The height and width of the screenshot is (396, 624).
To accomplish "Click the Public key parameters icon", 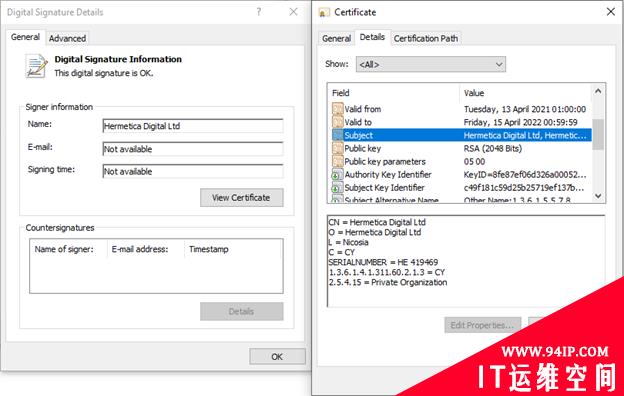I will click(x=337, y=161).
